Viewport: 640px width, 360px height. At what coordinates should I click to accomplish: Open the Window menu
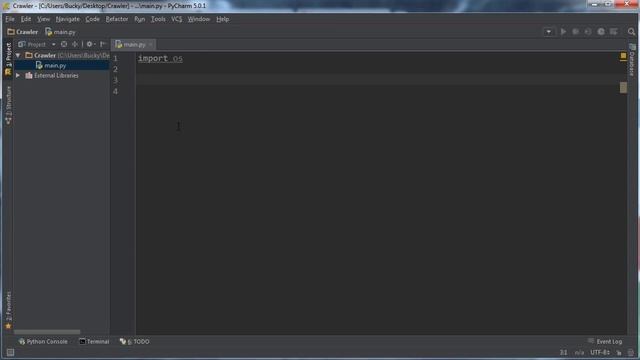click(x=199, y=19)
